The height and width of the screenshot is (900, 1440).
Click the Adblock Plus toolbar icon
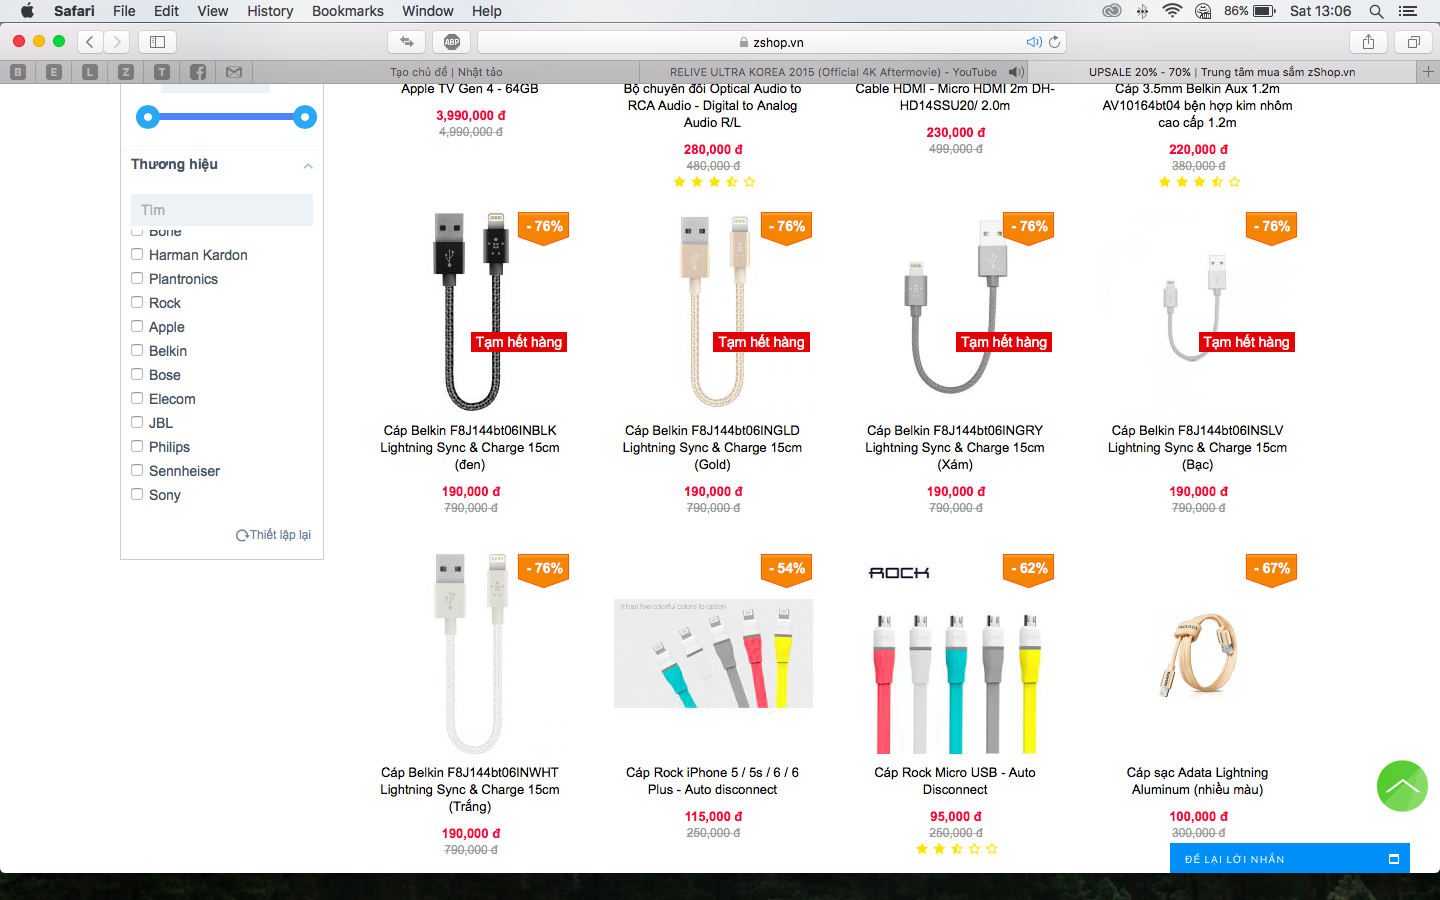(x=452, y=42)
